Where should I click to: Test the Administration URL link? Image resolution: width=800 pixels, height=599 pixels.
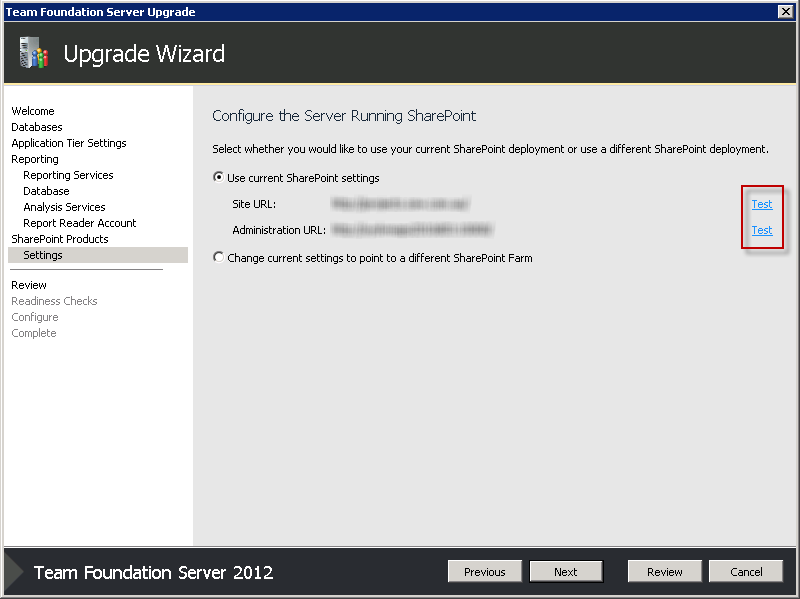[762, 230]
